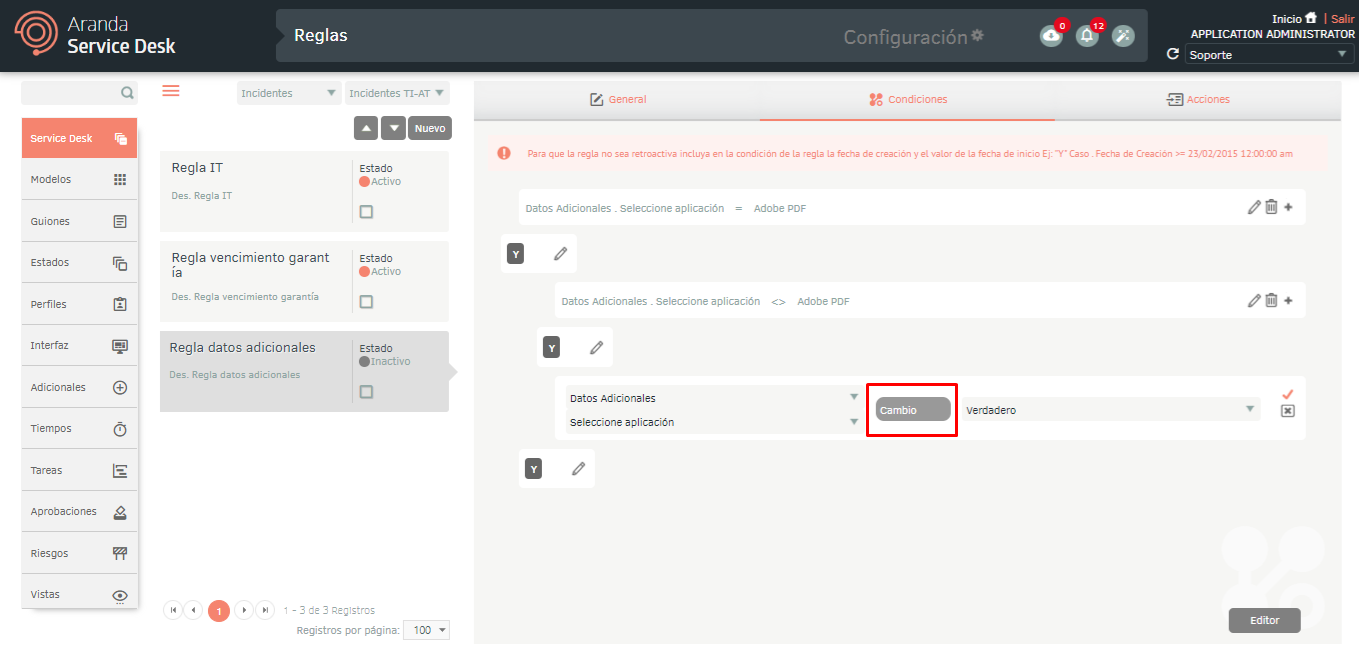
Task: Click the Aranda Service Desk logo
Action: tap(95, 35)
